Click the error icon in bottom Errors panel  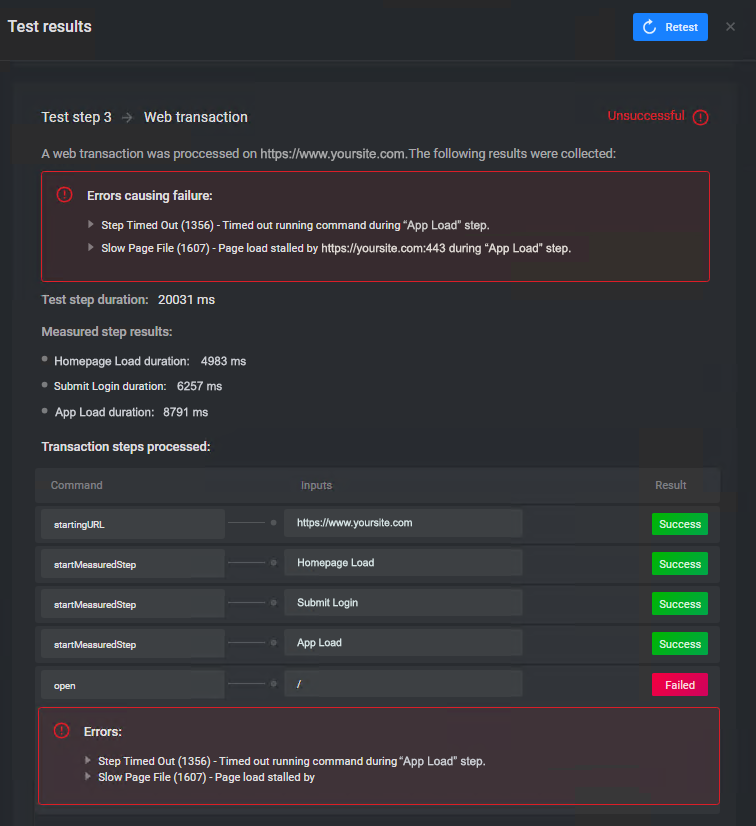coord(62,732)
